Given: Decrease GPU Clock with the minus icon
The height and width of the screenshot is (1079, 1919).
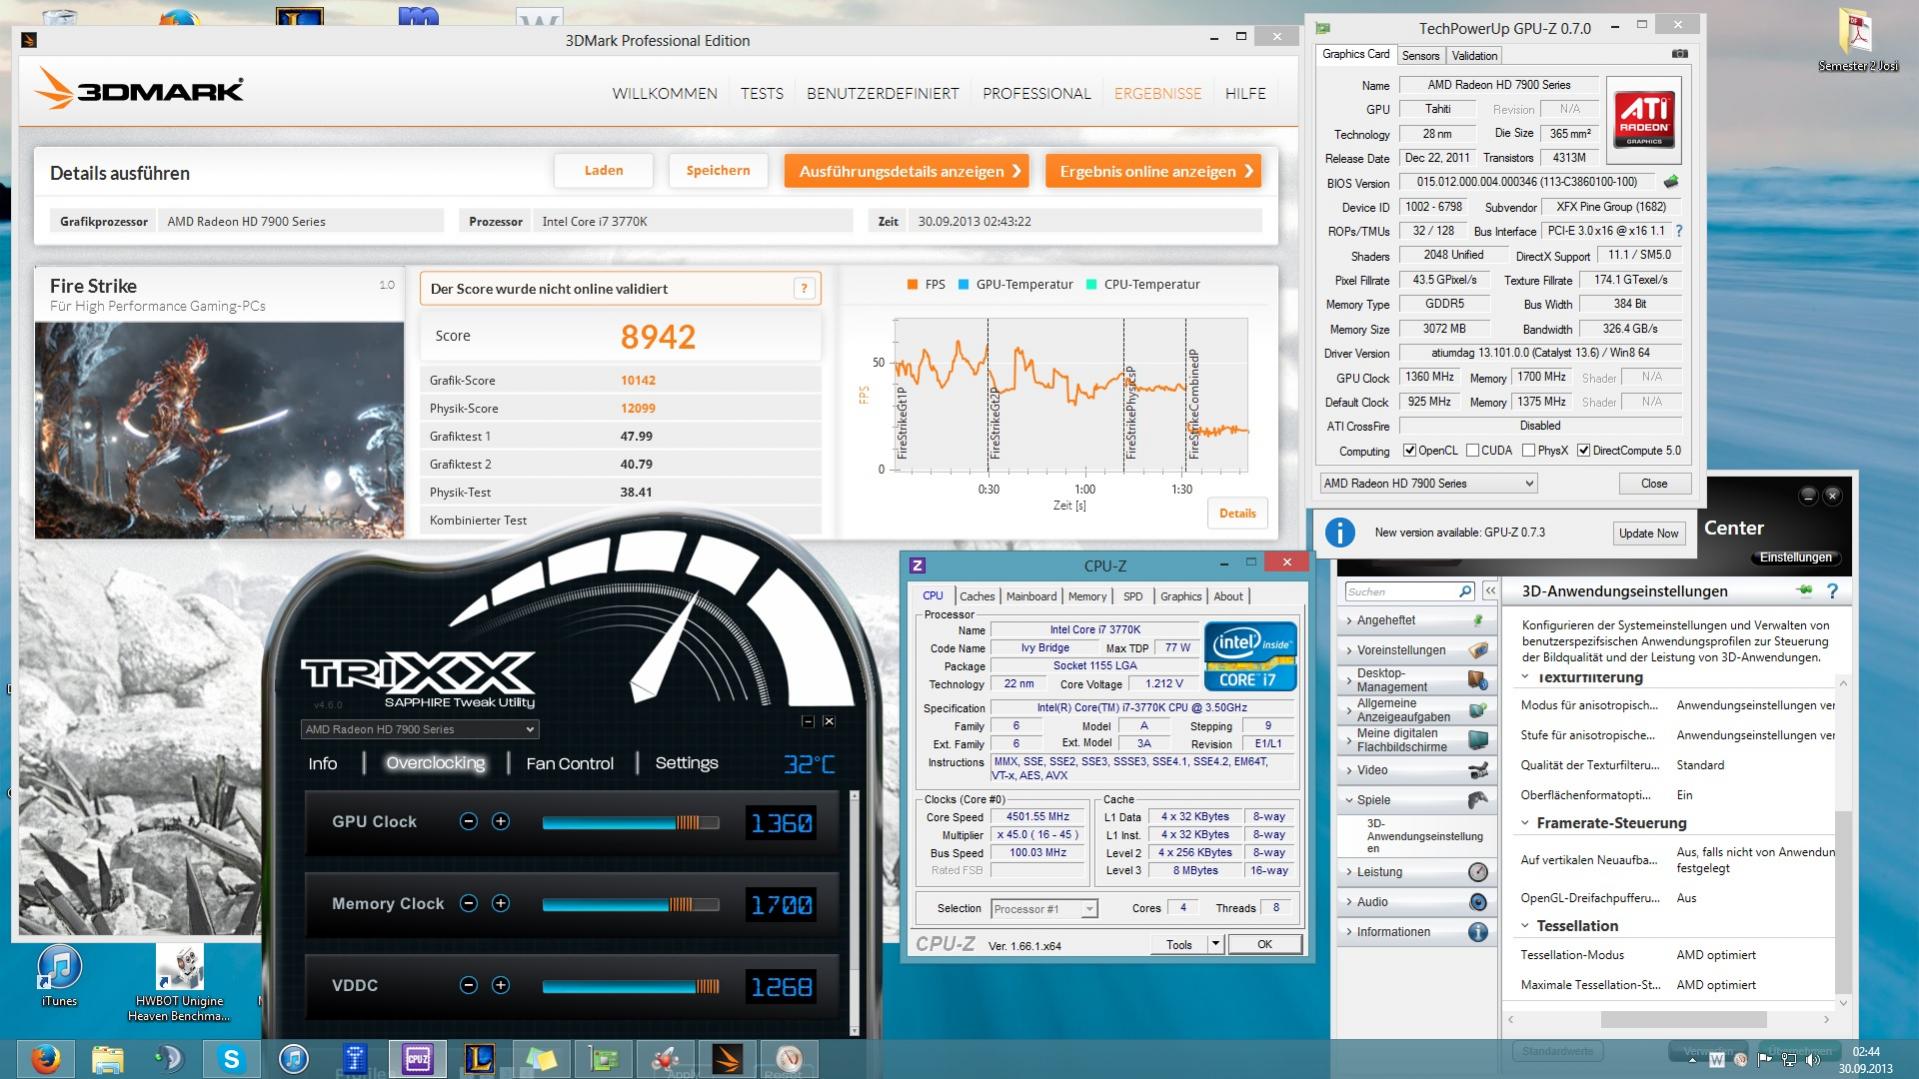Looking at the screenshot, I should [x=468, y=821].
